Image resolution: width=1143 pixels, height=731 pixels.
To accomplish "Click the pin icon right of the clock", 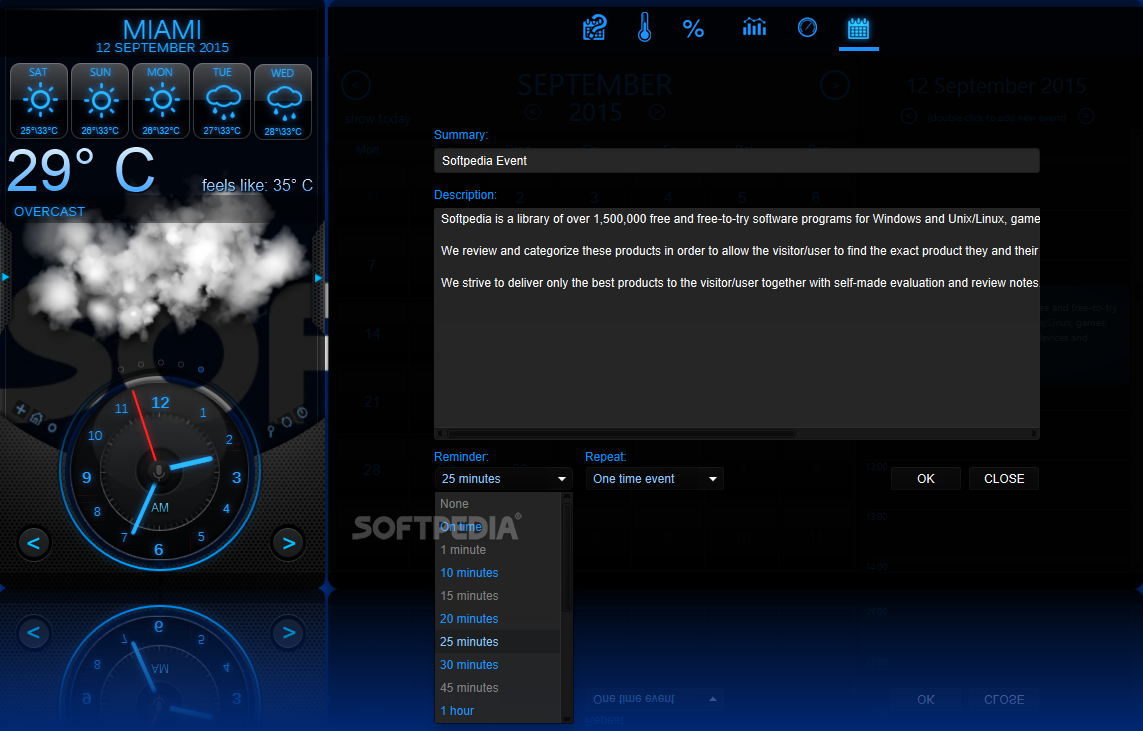I will pyautogui.click(x=270, y=431).
